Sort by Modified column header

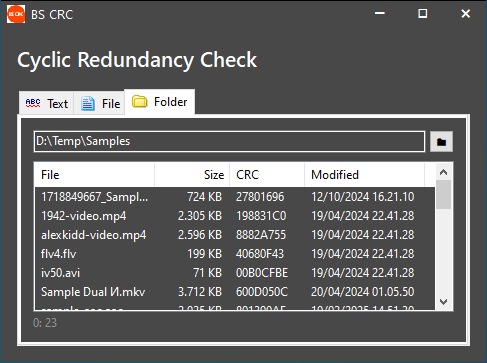364,175
